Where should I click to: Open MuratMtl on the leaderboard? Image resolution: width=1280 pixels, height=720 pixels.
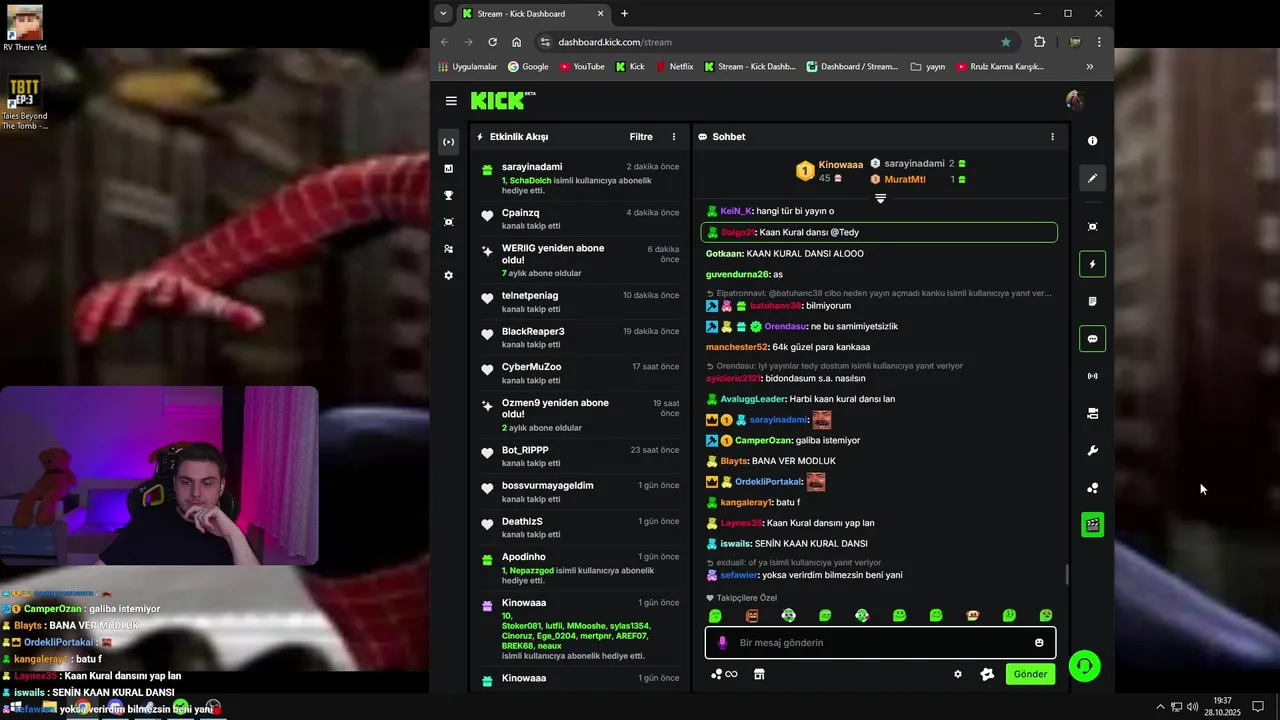point(905,180)
